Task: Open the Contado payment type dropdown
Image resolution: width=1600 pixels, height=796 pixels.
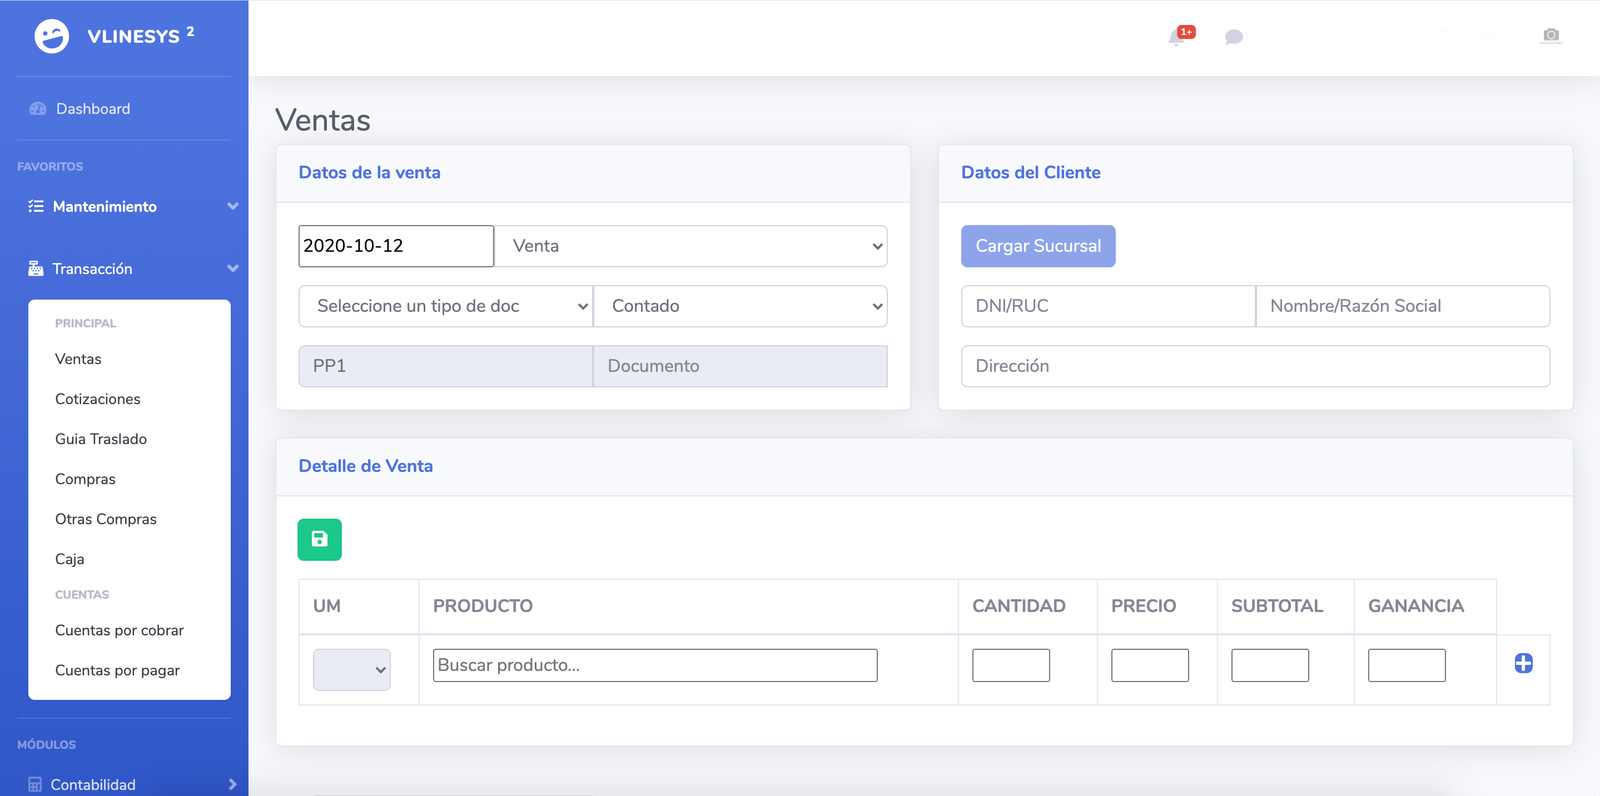Action: [740, 306]
